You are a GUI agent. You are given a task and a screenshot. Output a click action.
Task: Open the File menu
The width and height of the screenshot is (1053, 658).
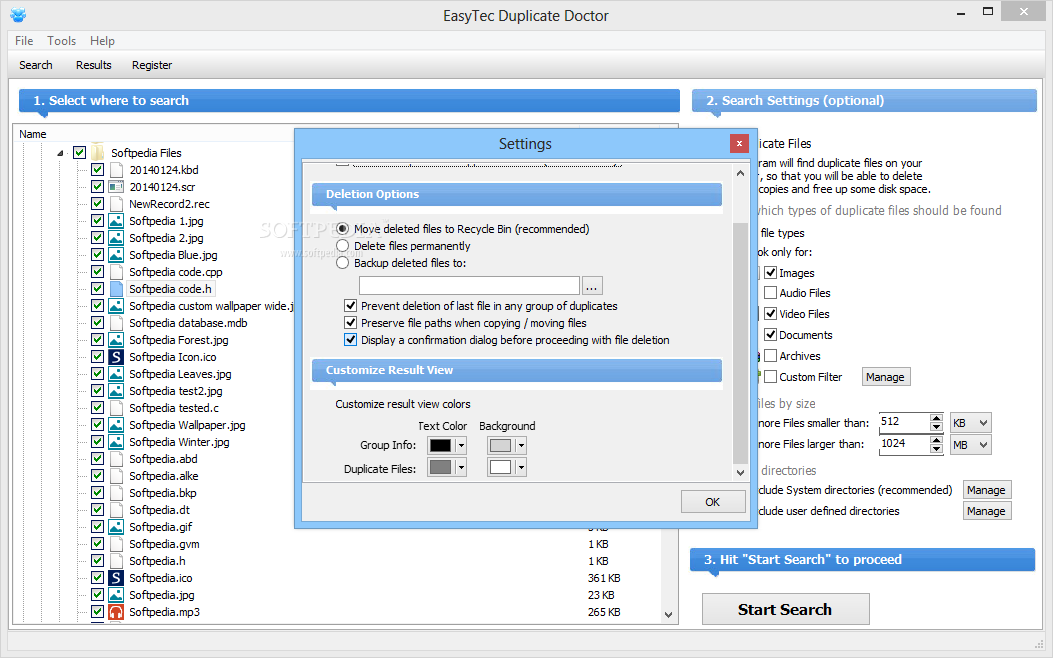pyautogui.click(x=24, y=41)
